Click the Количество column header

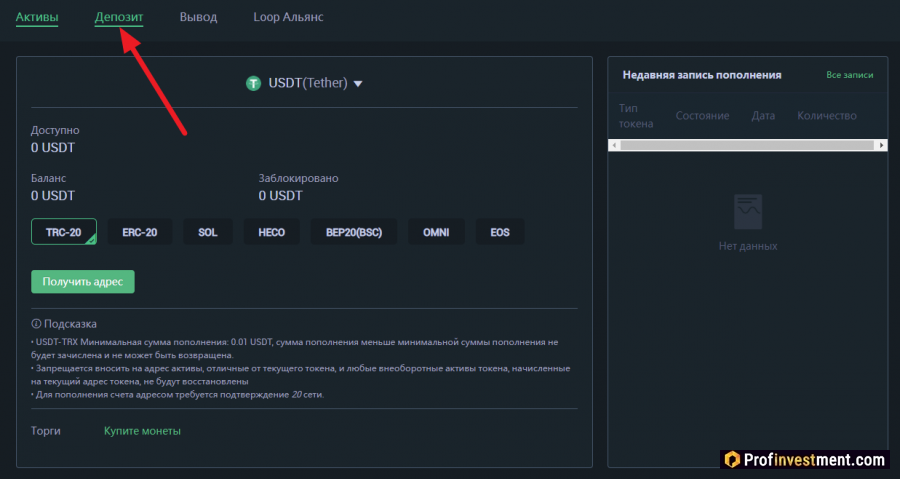827,116
